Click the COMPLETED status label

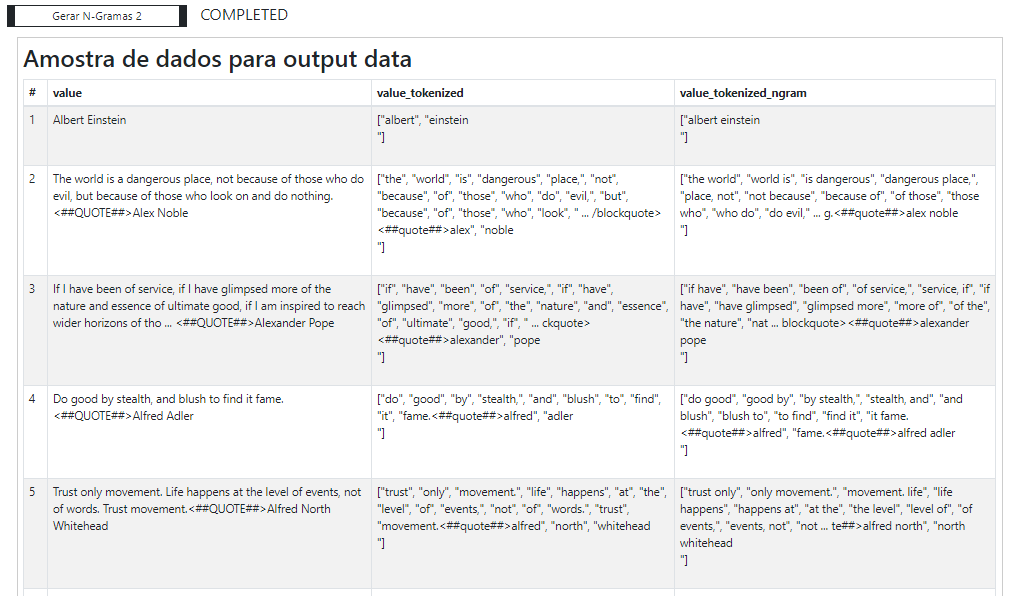point(244,15)
